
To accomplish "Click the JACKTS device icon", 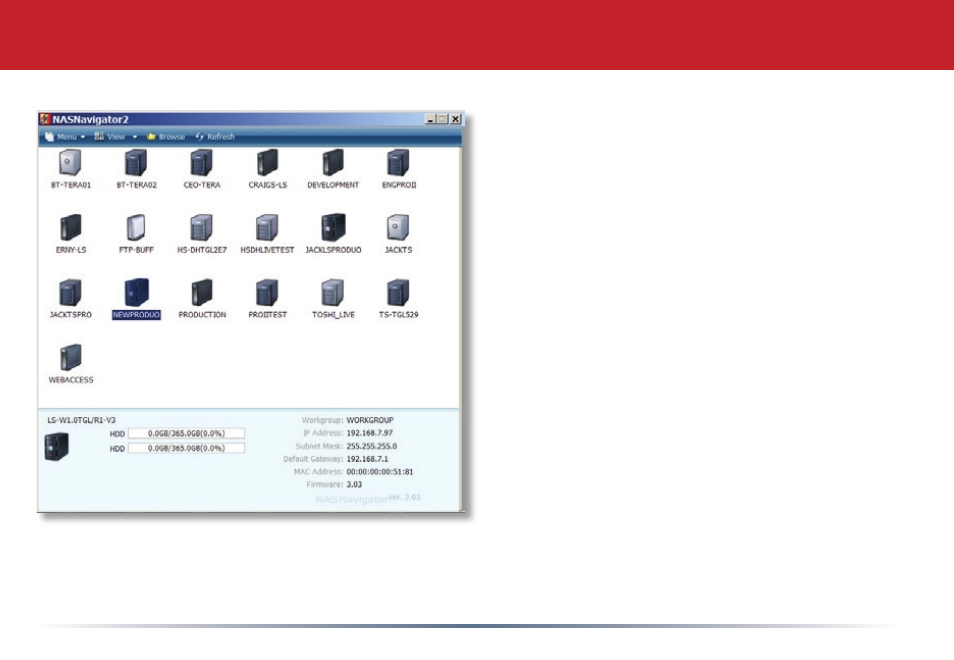I will 399,228.
